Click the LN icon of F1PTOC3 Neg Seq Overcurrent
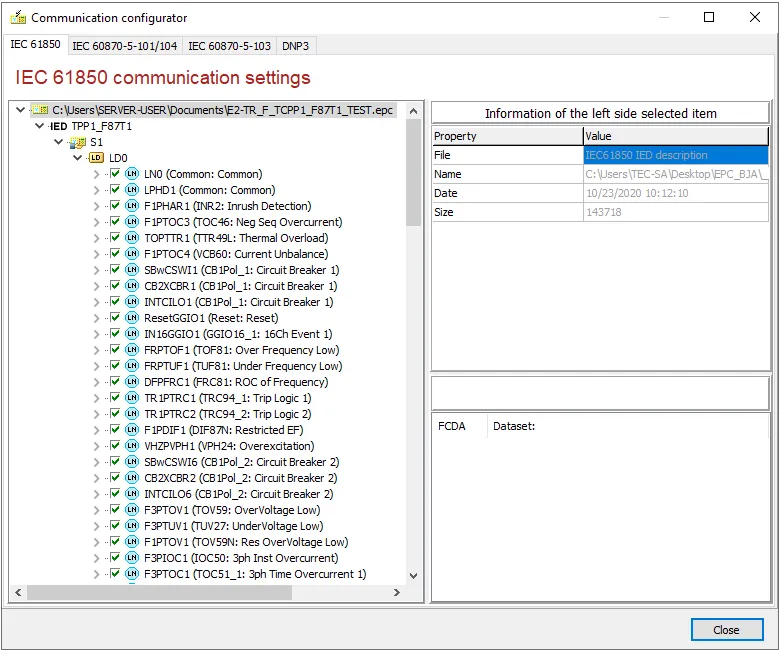 (x=132, y=222)
